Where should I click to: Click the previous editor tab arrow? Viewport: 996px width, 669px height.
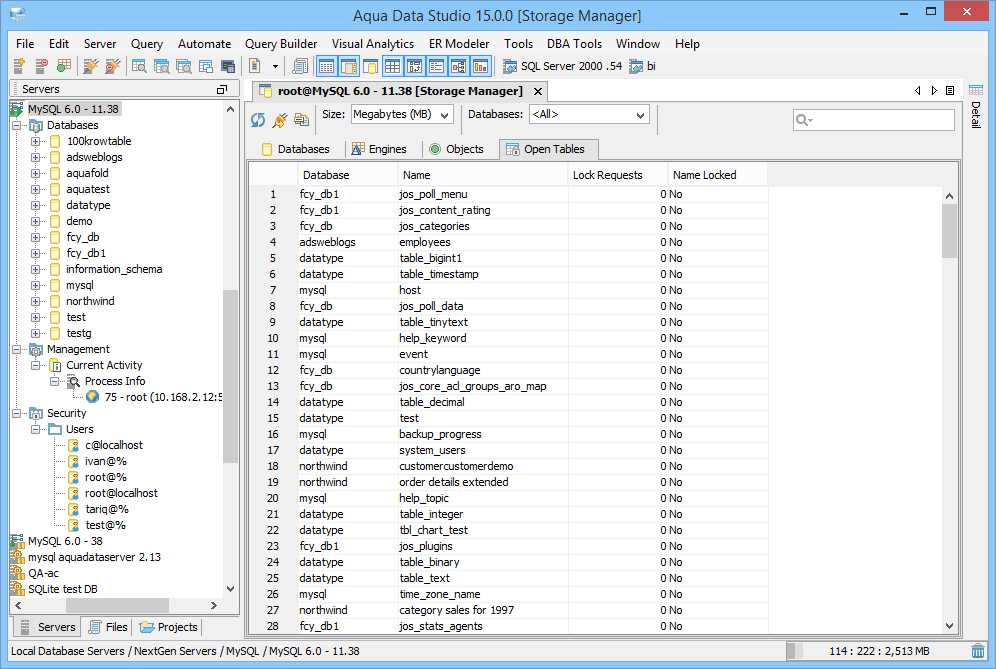[x=917, y=91]
